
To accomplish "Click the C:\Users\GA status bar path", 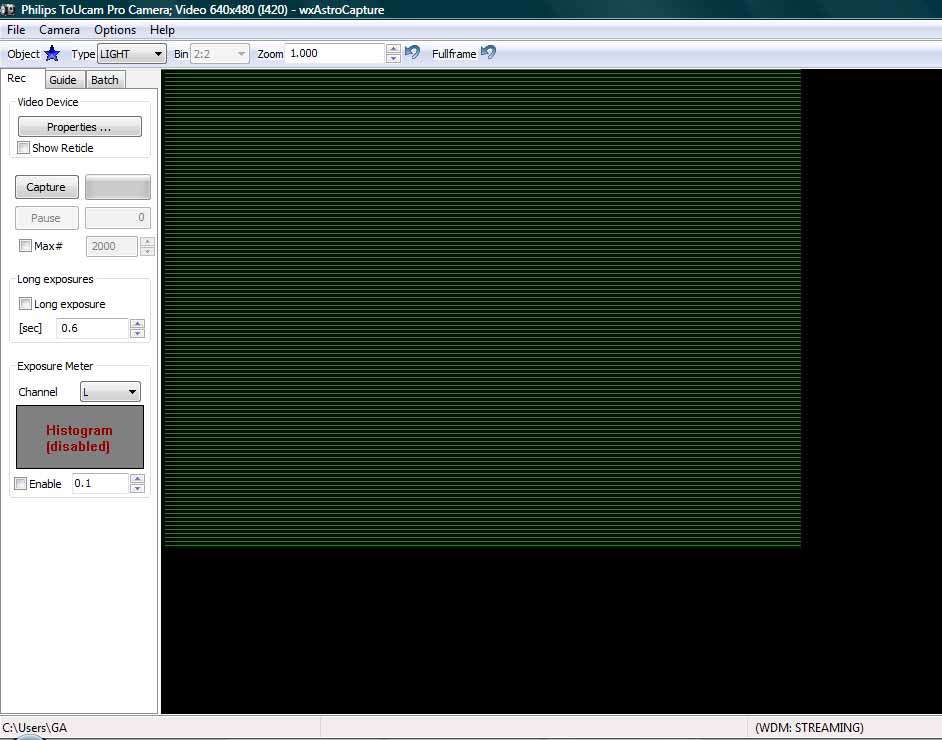I will [35, 727].
